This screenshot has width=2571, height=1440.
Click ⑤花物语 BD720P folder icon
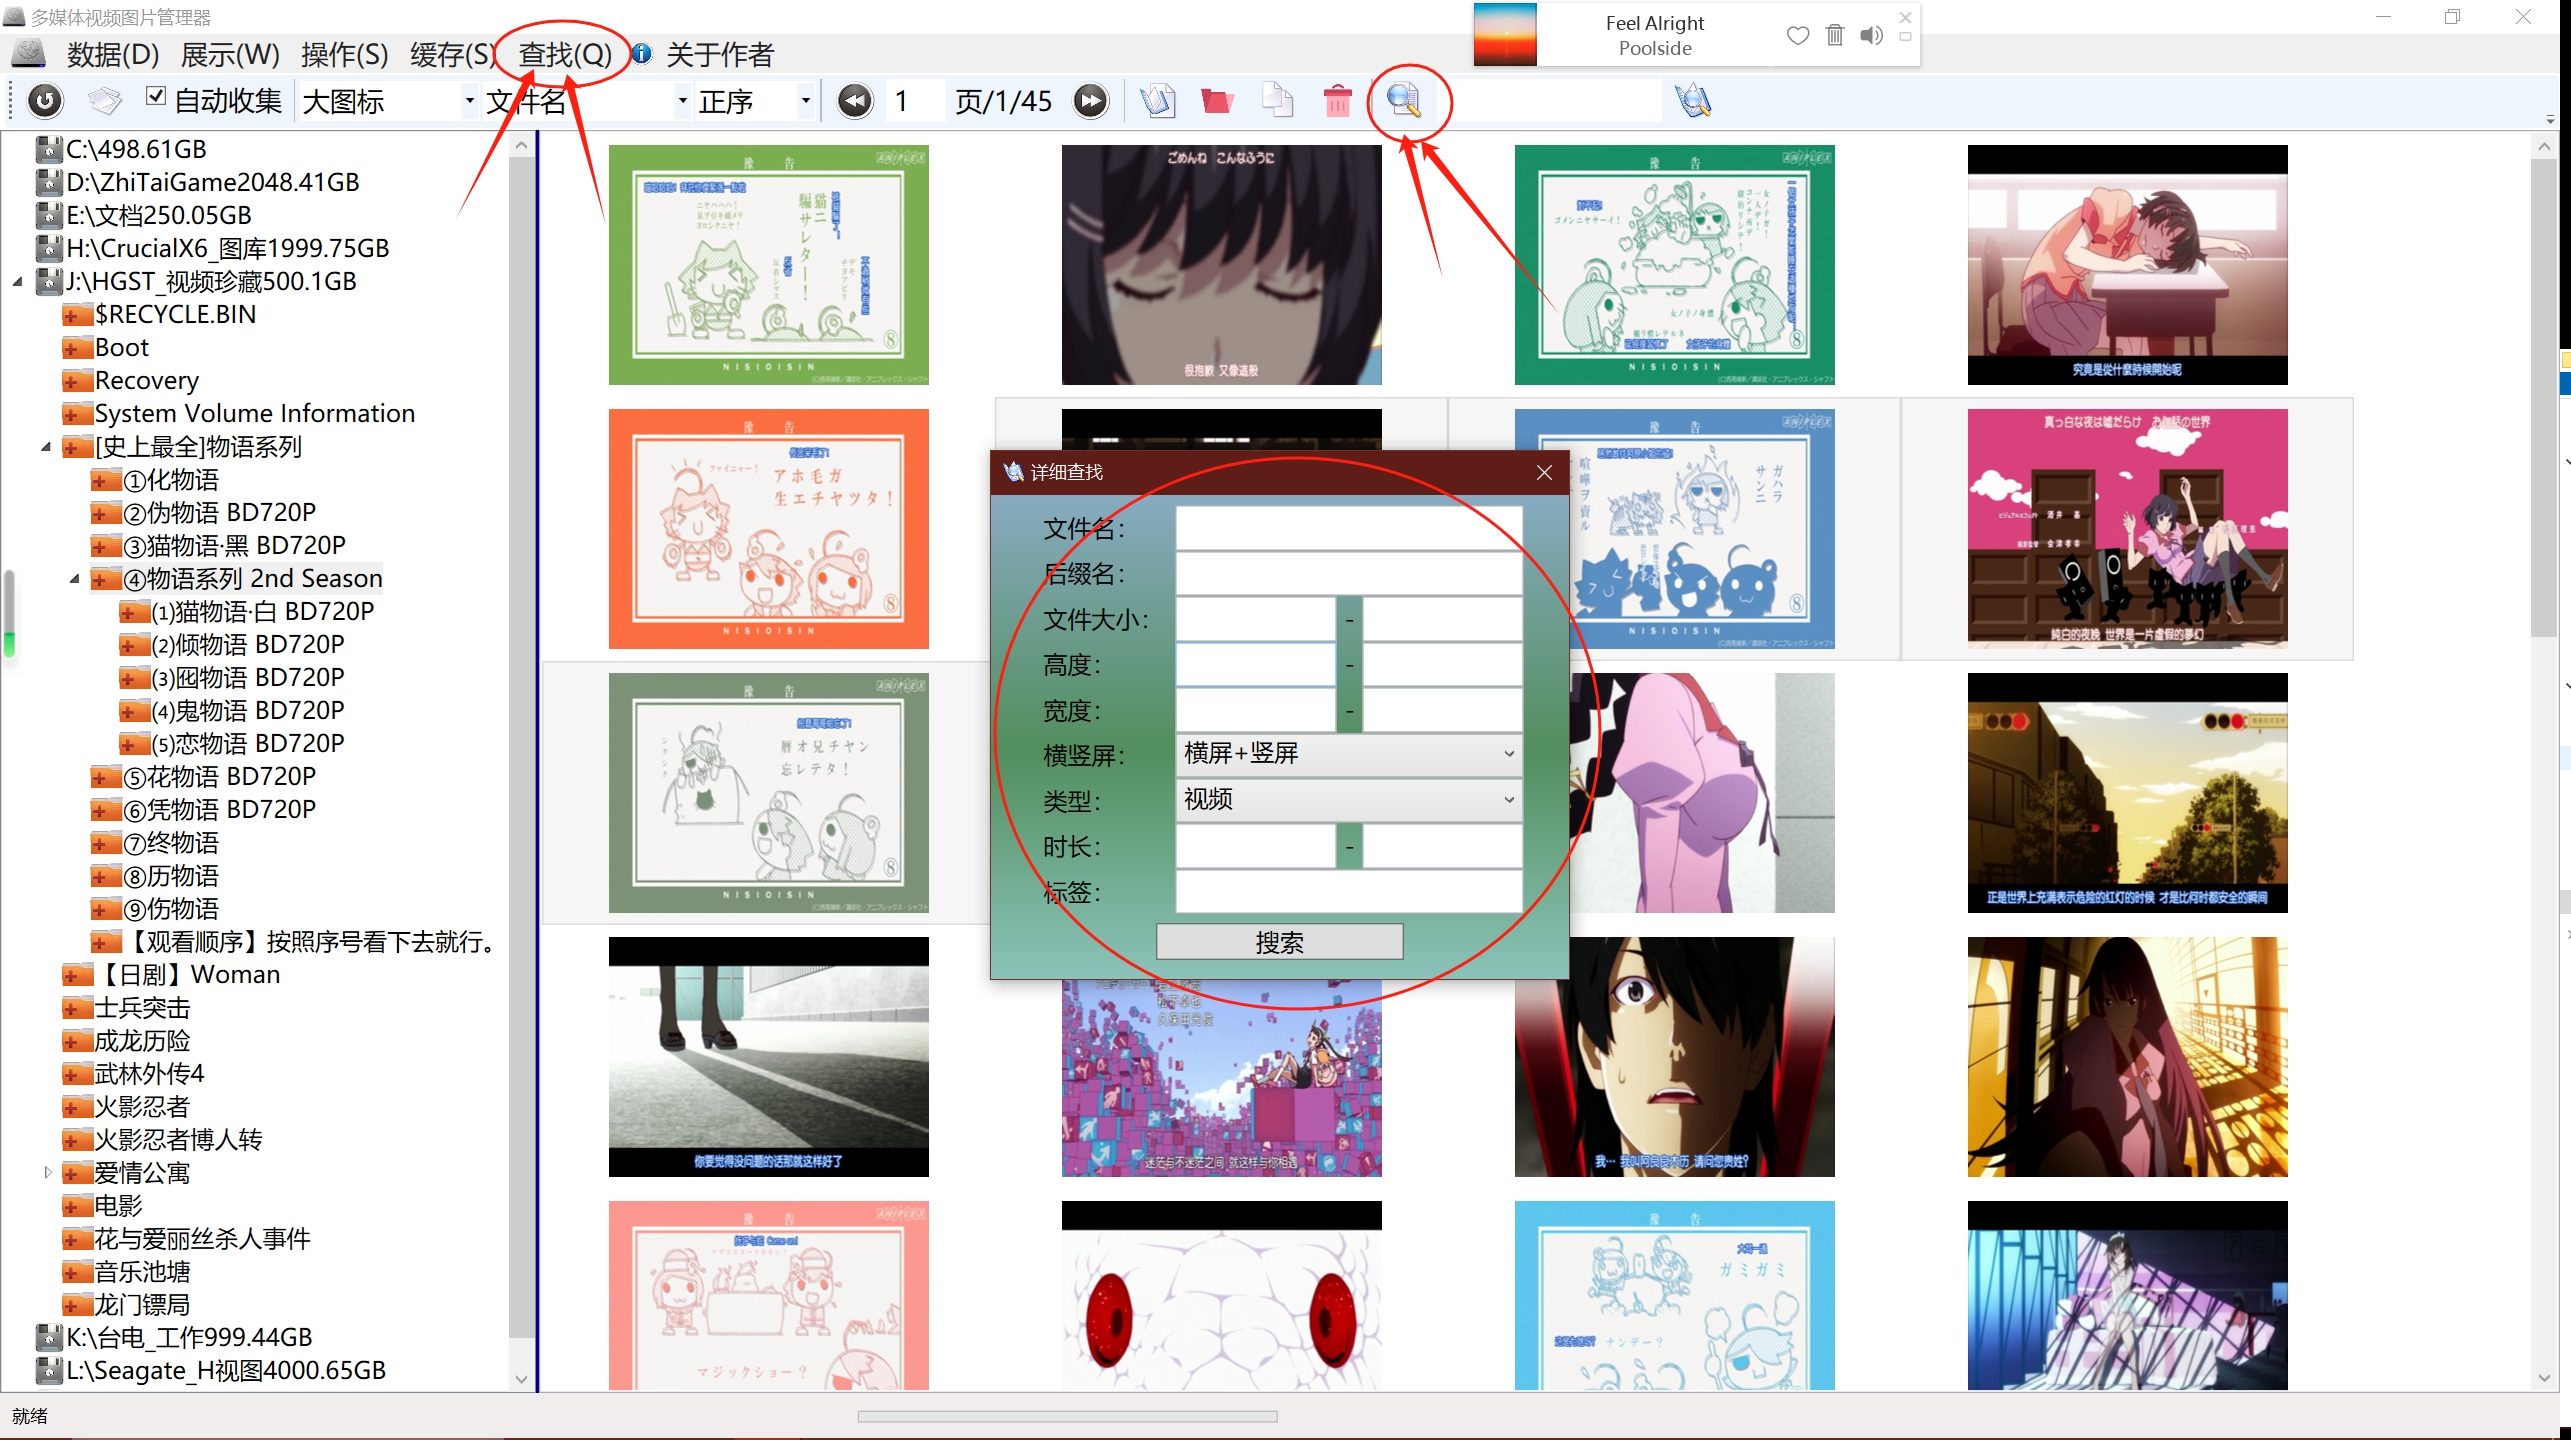coord(105,777)
